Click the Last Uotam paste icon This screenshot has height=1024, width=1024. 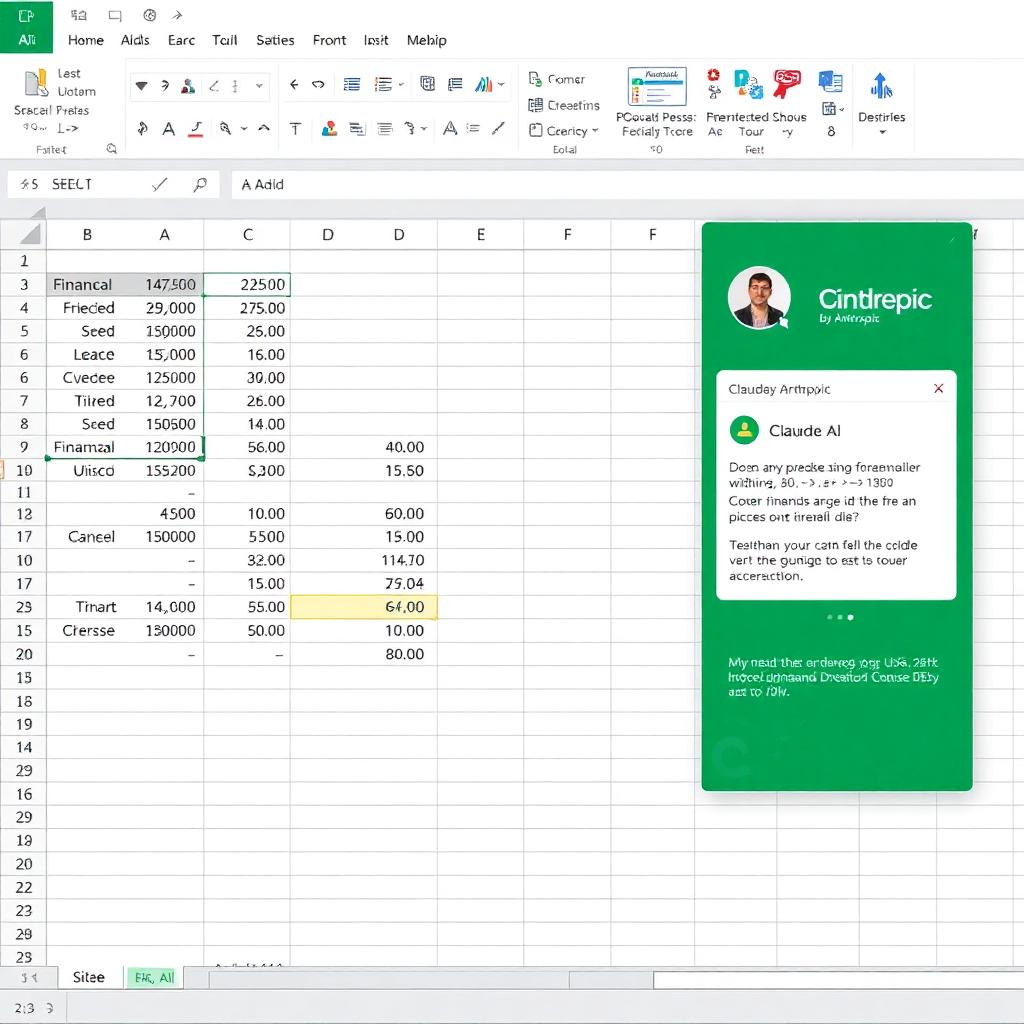pyautogui.click(x=37, y=84)
